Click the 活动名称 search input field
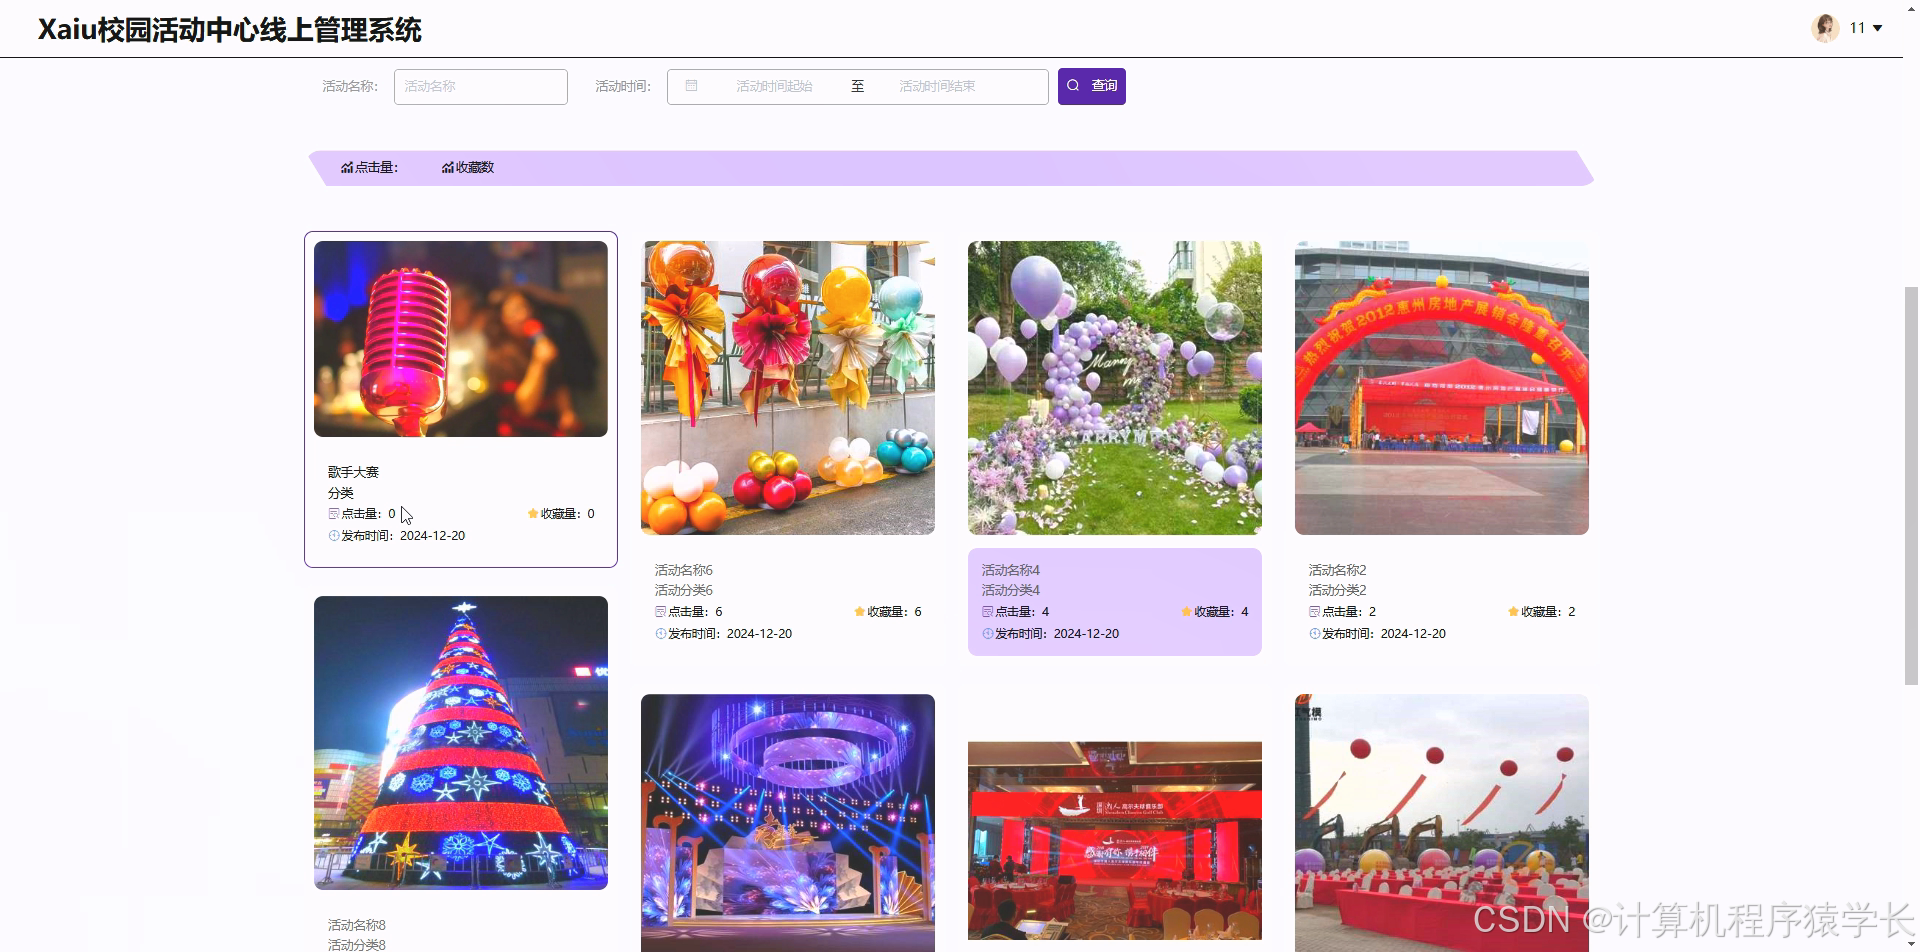Image resolution: width=1920 pixels, height=952 pixels. click(480, 86)
